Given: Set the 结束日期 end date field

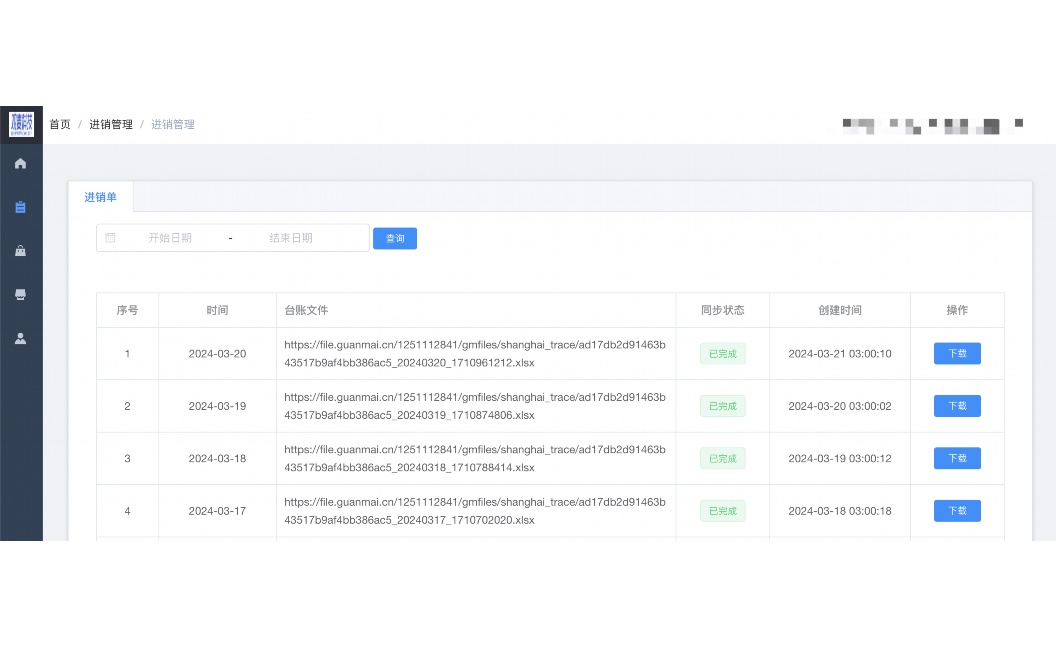Looking at the screenshot, I should 291,238.
